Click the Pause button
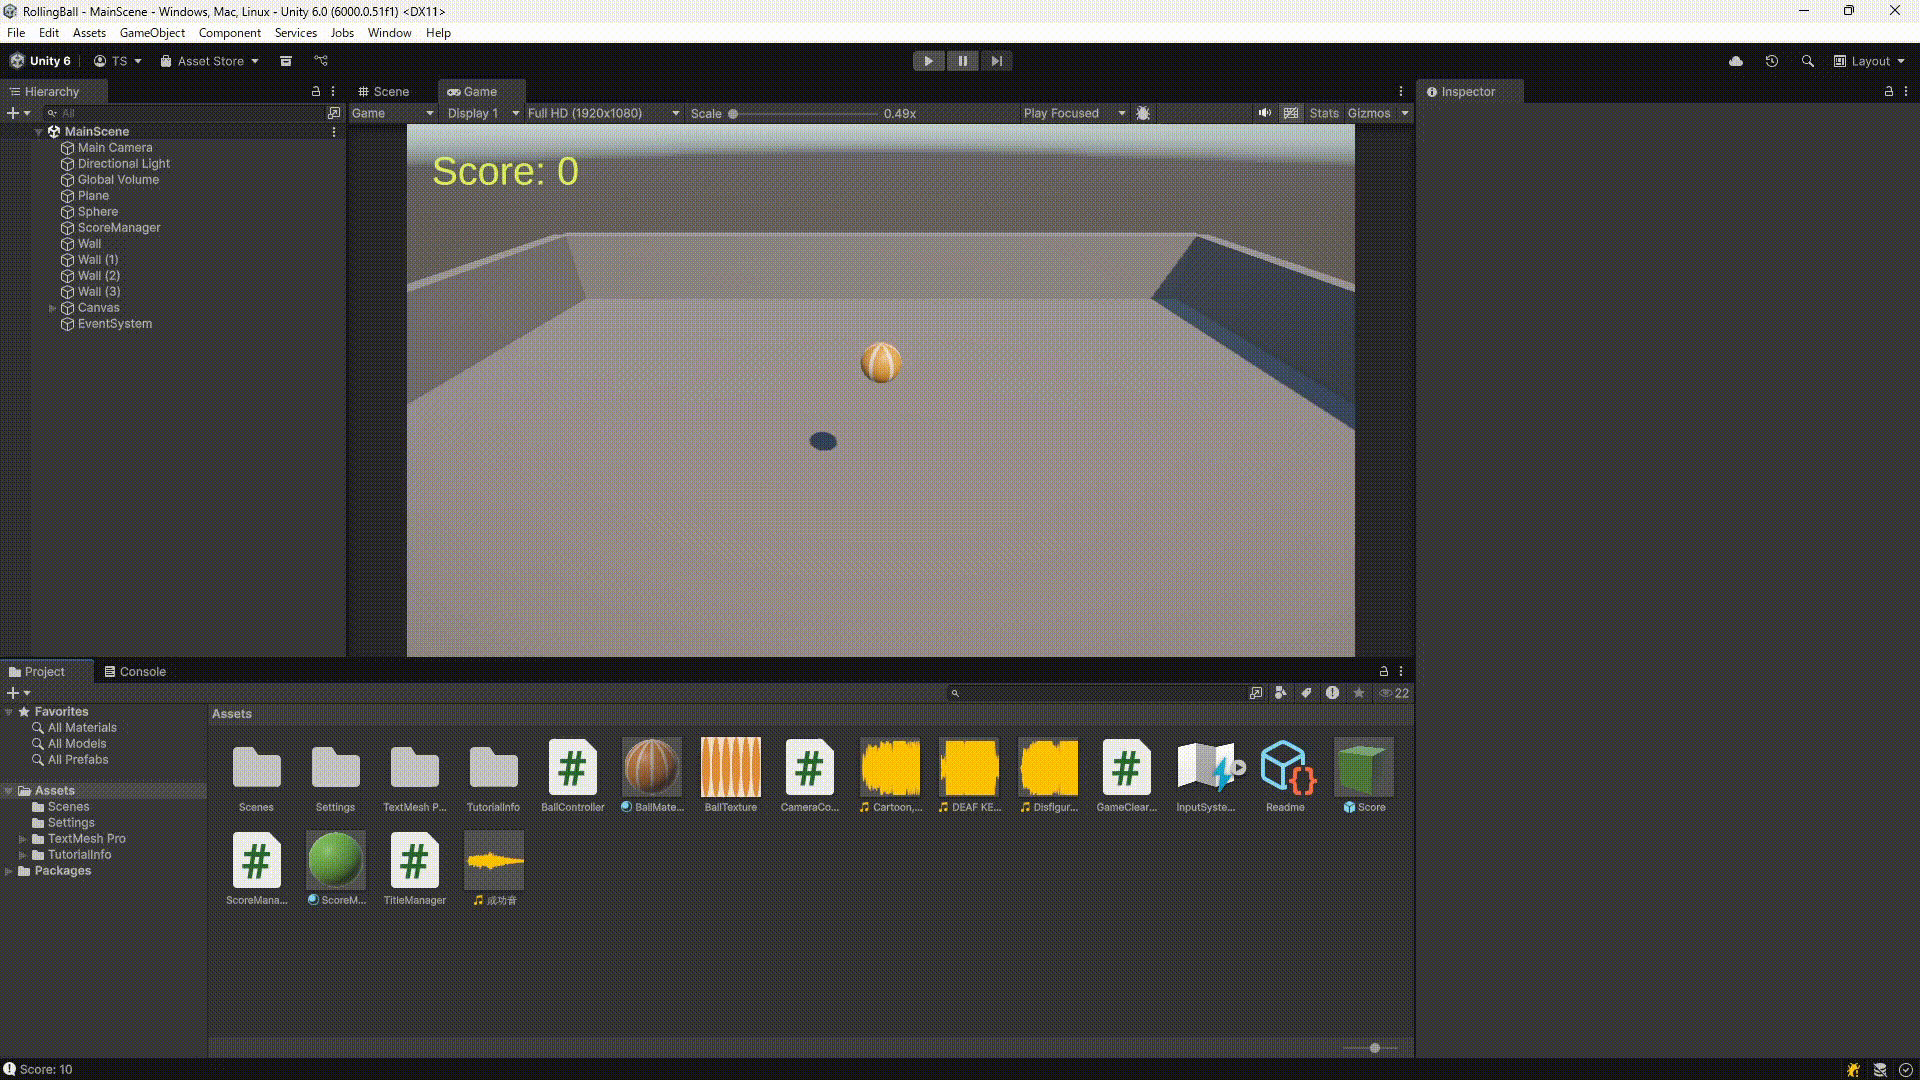The height and width of the screenshot is (1080, 1920). coord(962,61)
